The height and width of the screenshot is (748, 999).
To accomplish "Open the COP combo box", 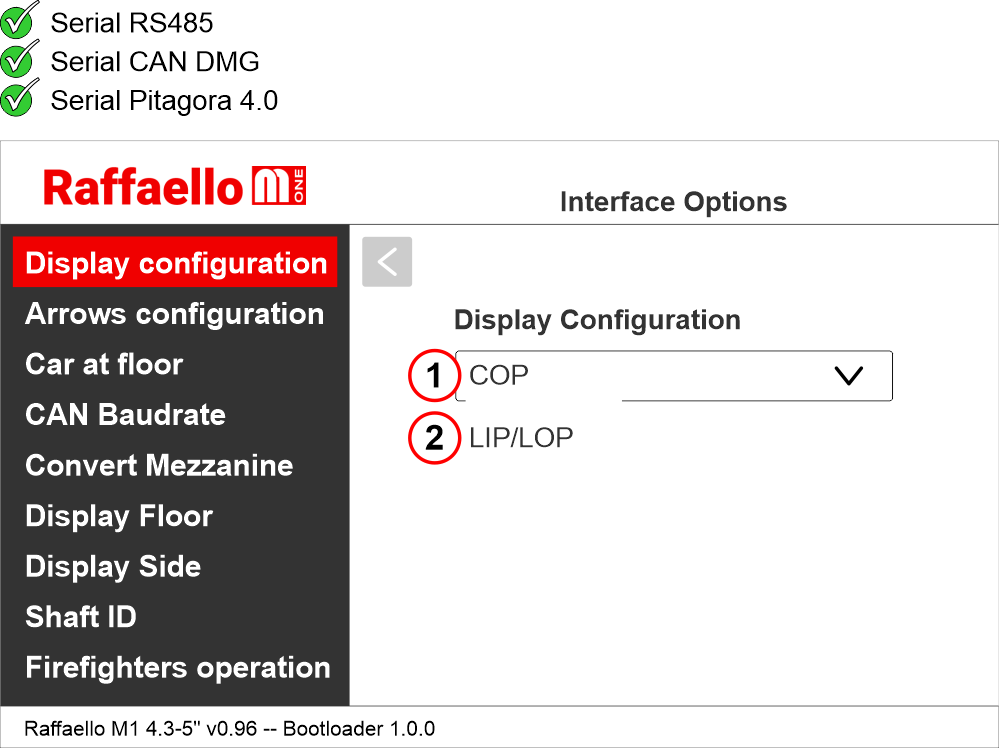I will click(x=650, y=376).
